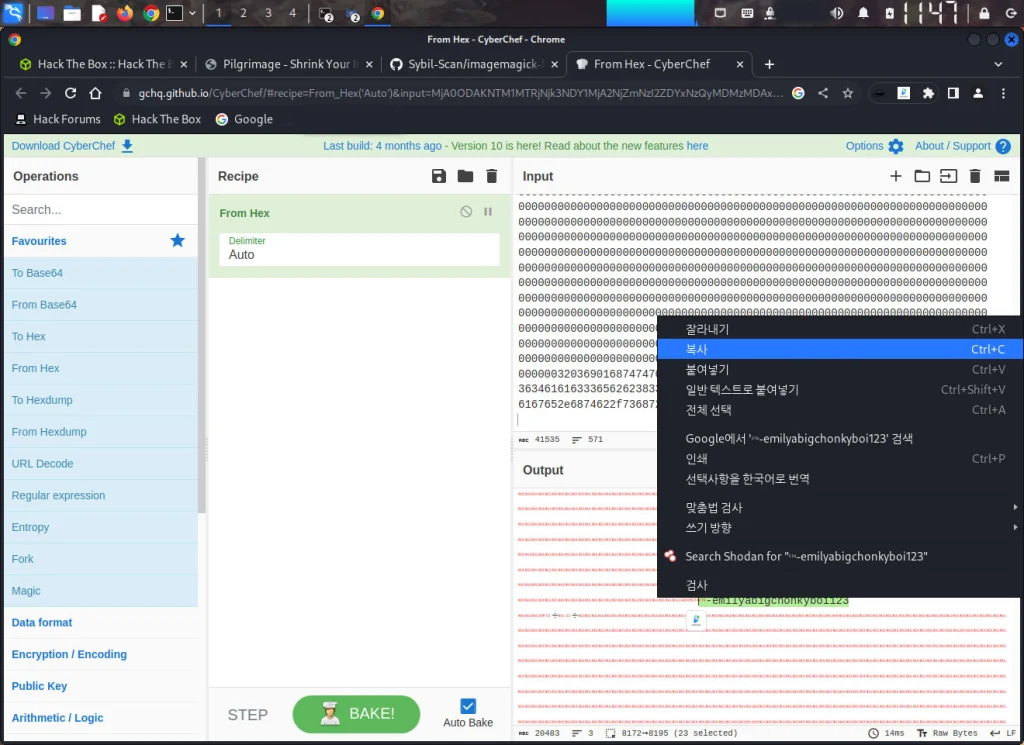
Task: Reload the page in Chrome
Action: (71, 93)
